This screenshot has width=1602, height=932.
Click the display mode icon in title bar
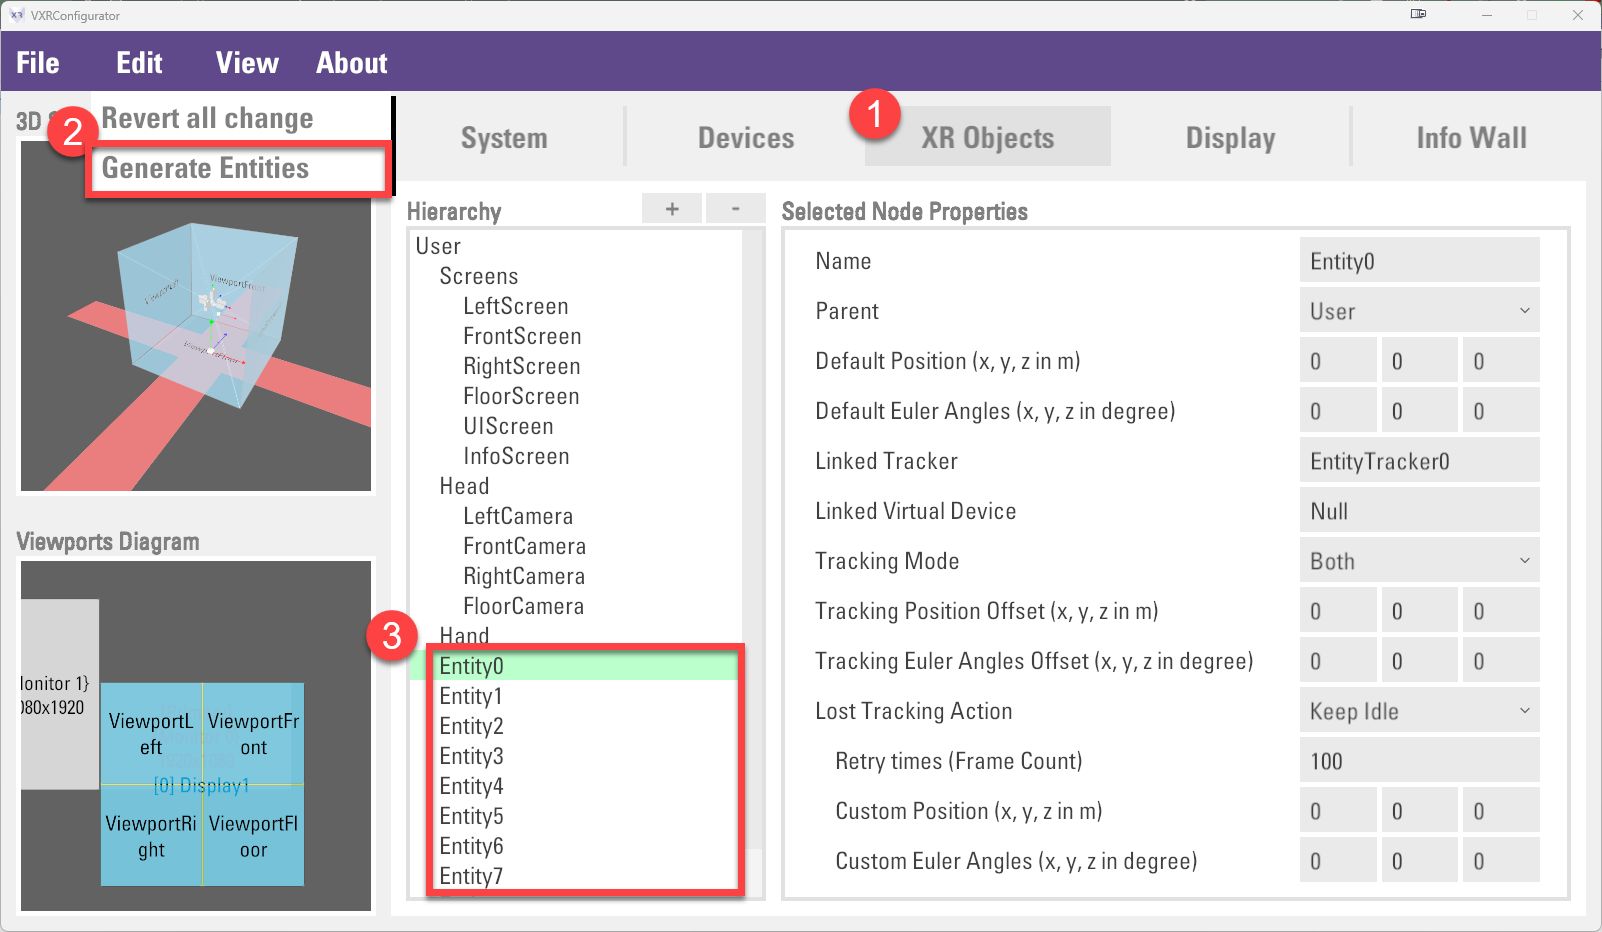(1418, 15)
